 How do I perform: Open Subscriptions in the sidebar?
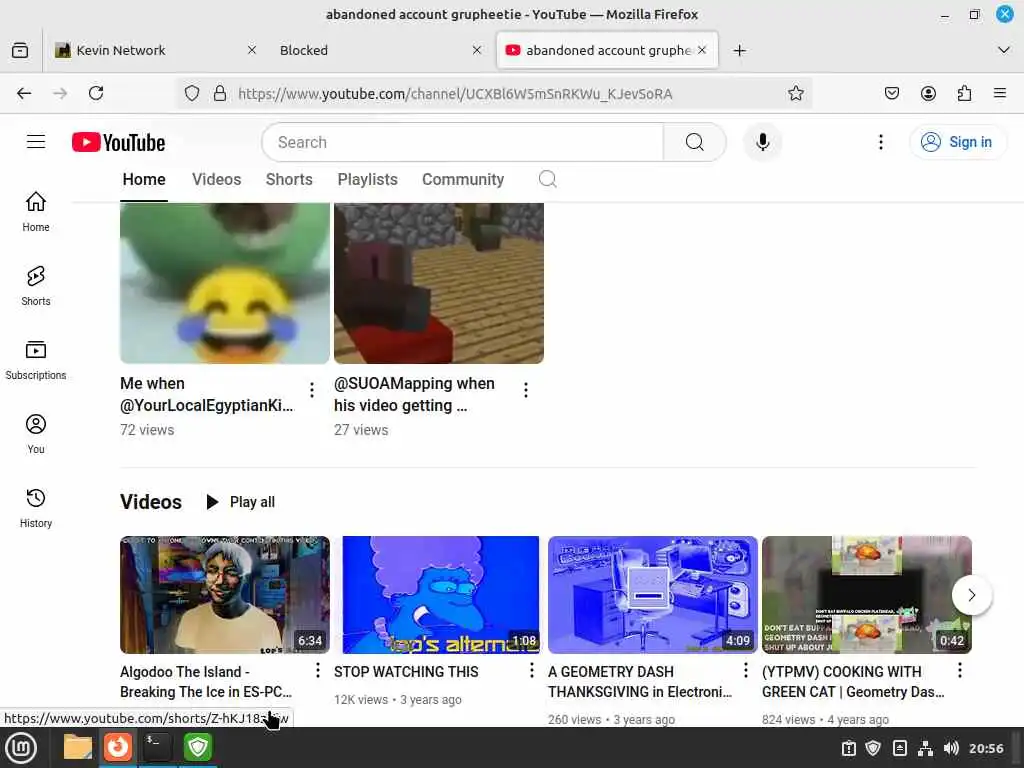point(36,359)
